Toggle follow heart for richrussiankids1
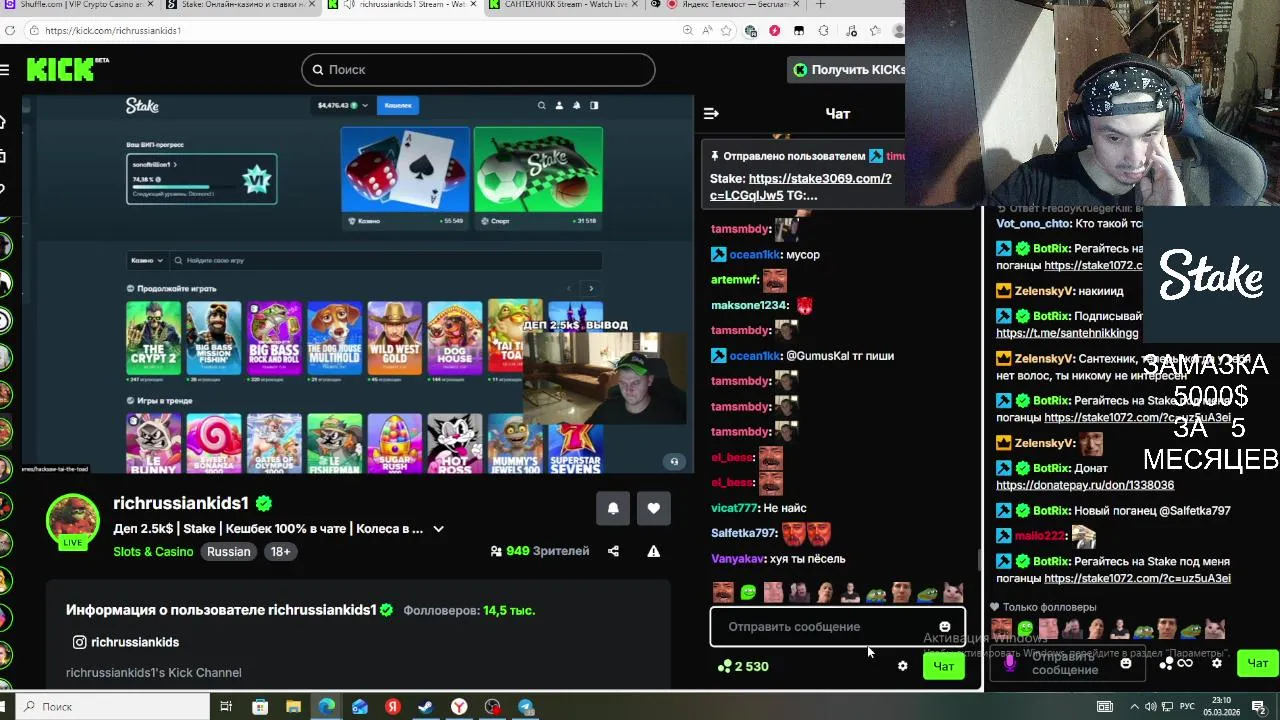This screenshot has width=1280, height=720. click(x=653, y=508)
